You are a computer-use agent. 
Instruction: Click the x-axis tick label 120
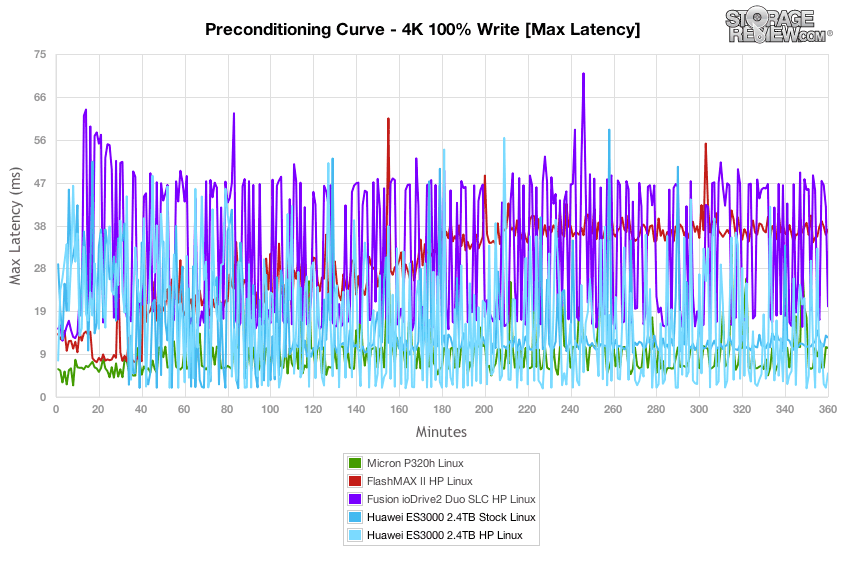point(313,409)
